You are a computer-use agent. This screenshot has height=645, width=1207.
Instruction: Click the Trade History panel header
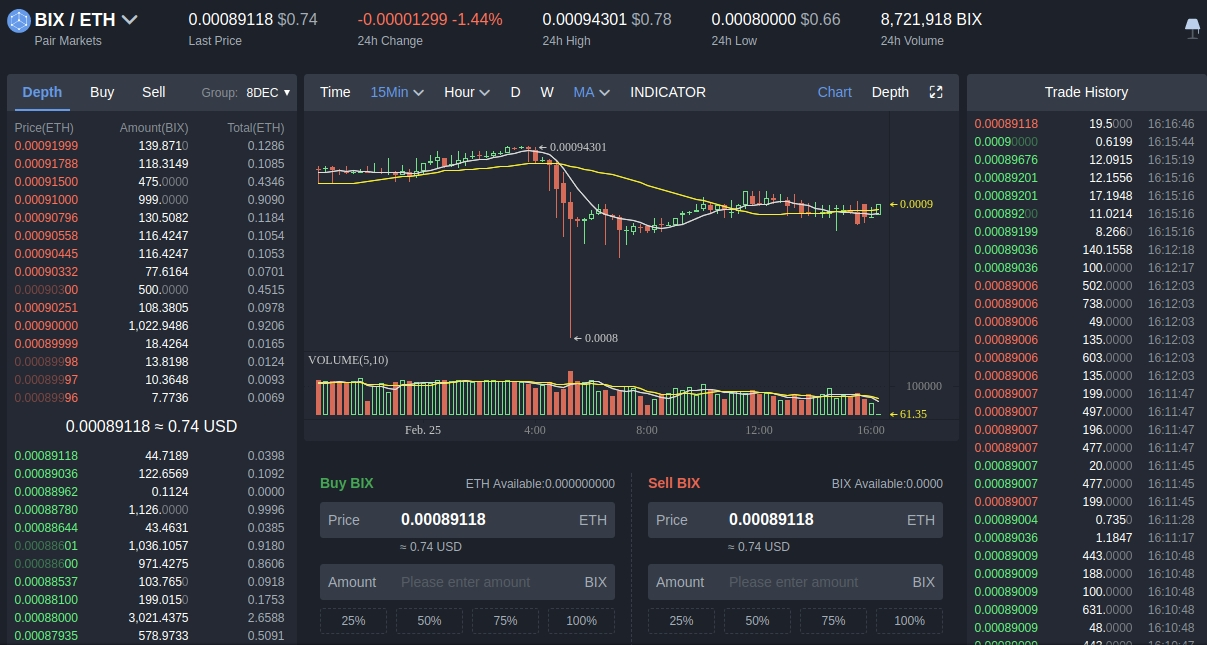1086,92
